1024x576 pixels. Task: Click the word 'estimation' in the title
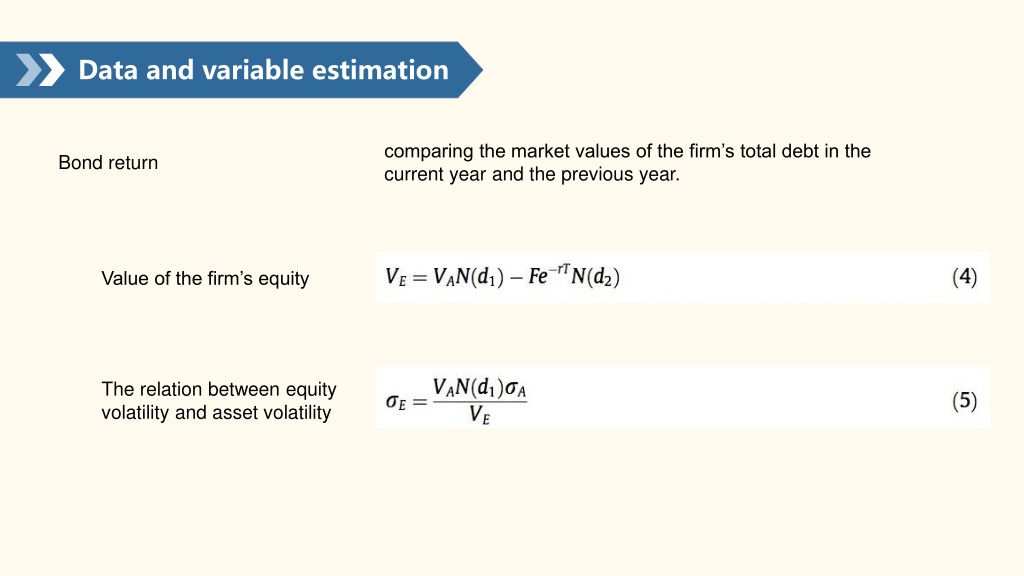tap(381, 70)
